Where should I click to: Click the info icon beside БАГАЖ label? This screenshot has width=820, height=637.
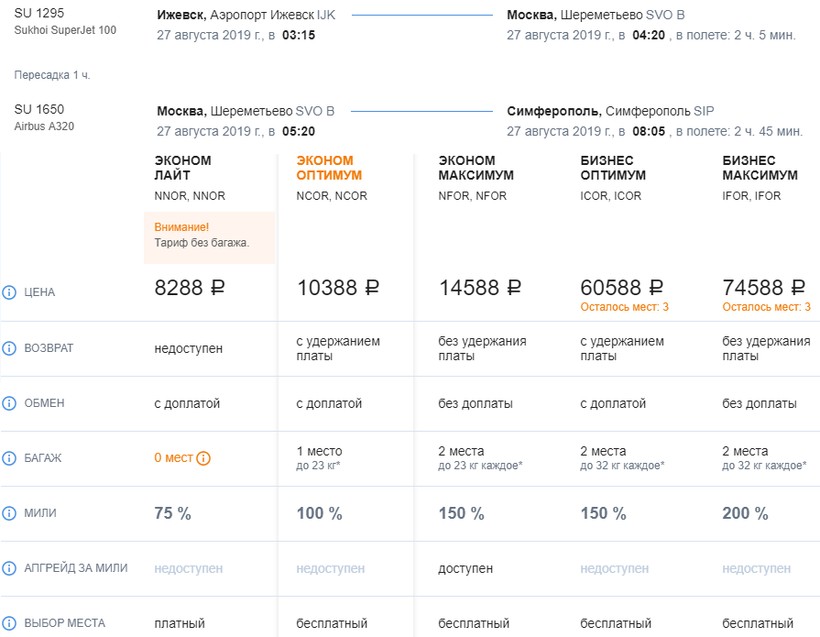[10, 458]
